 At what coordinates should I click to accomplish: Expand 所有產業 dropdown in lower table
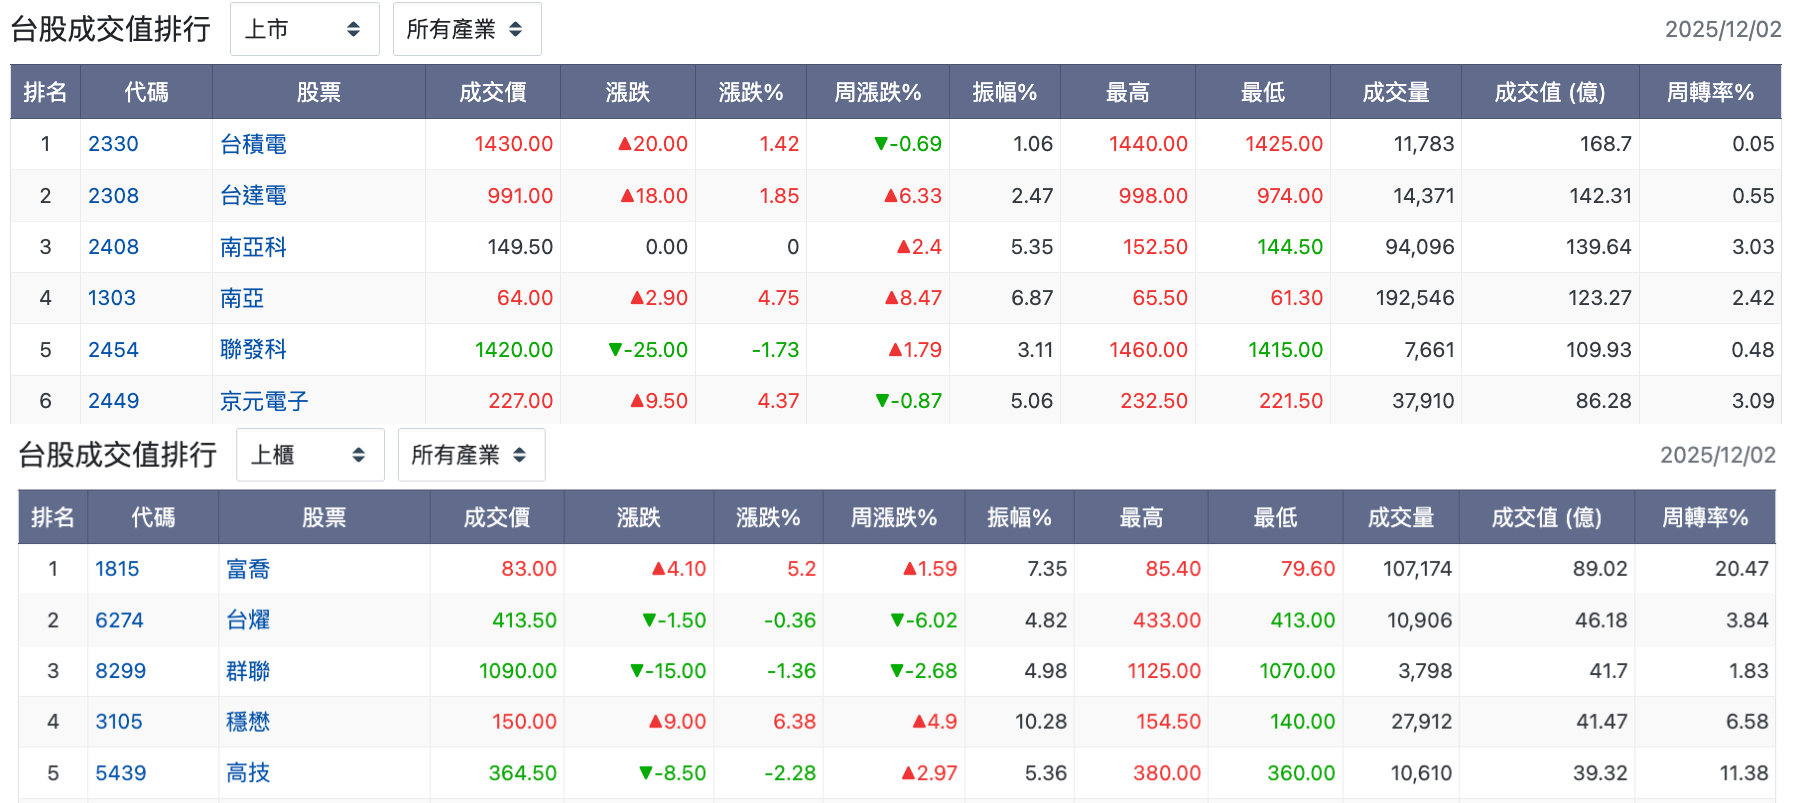tap(471, 455)
